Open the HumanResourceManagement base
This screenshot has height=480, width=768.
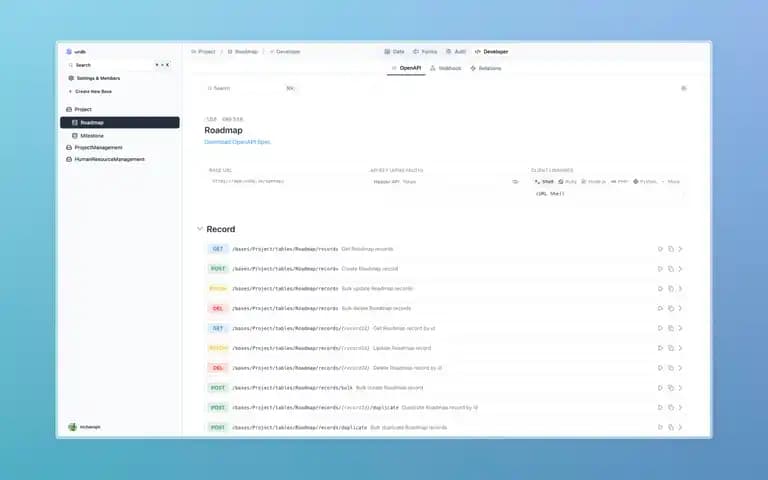tap(105, 159)
